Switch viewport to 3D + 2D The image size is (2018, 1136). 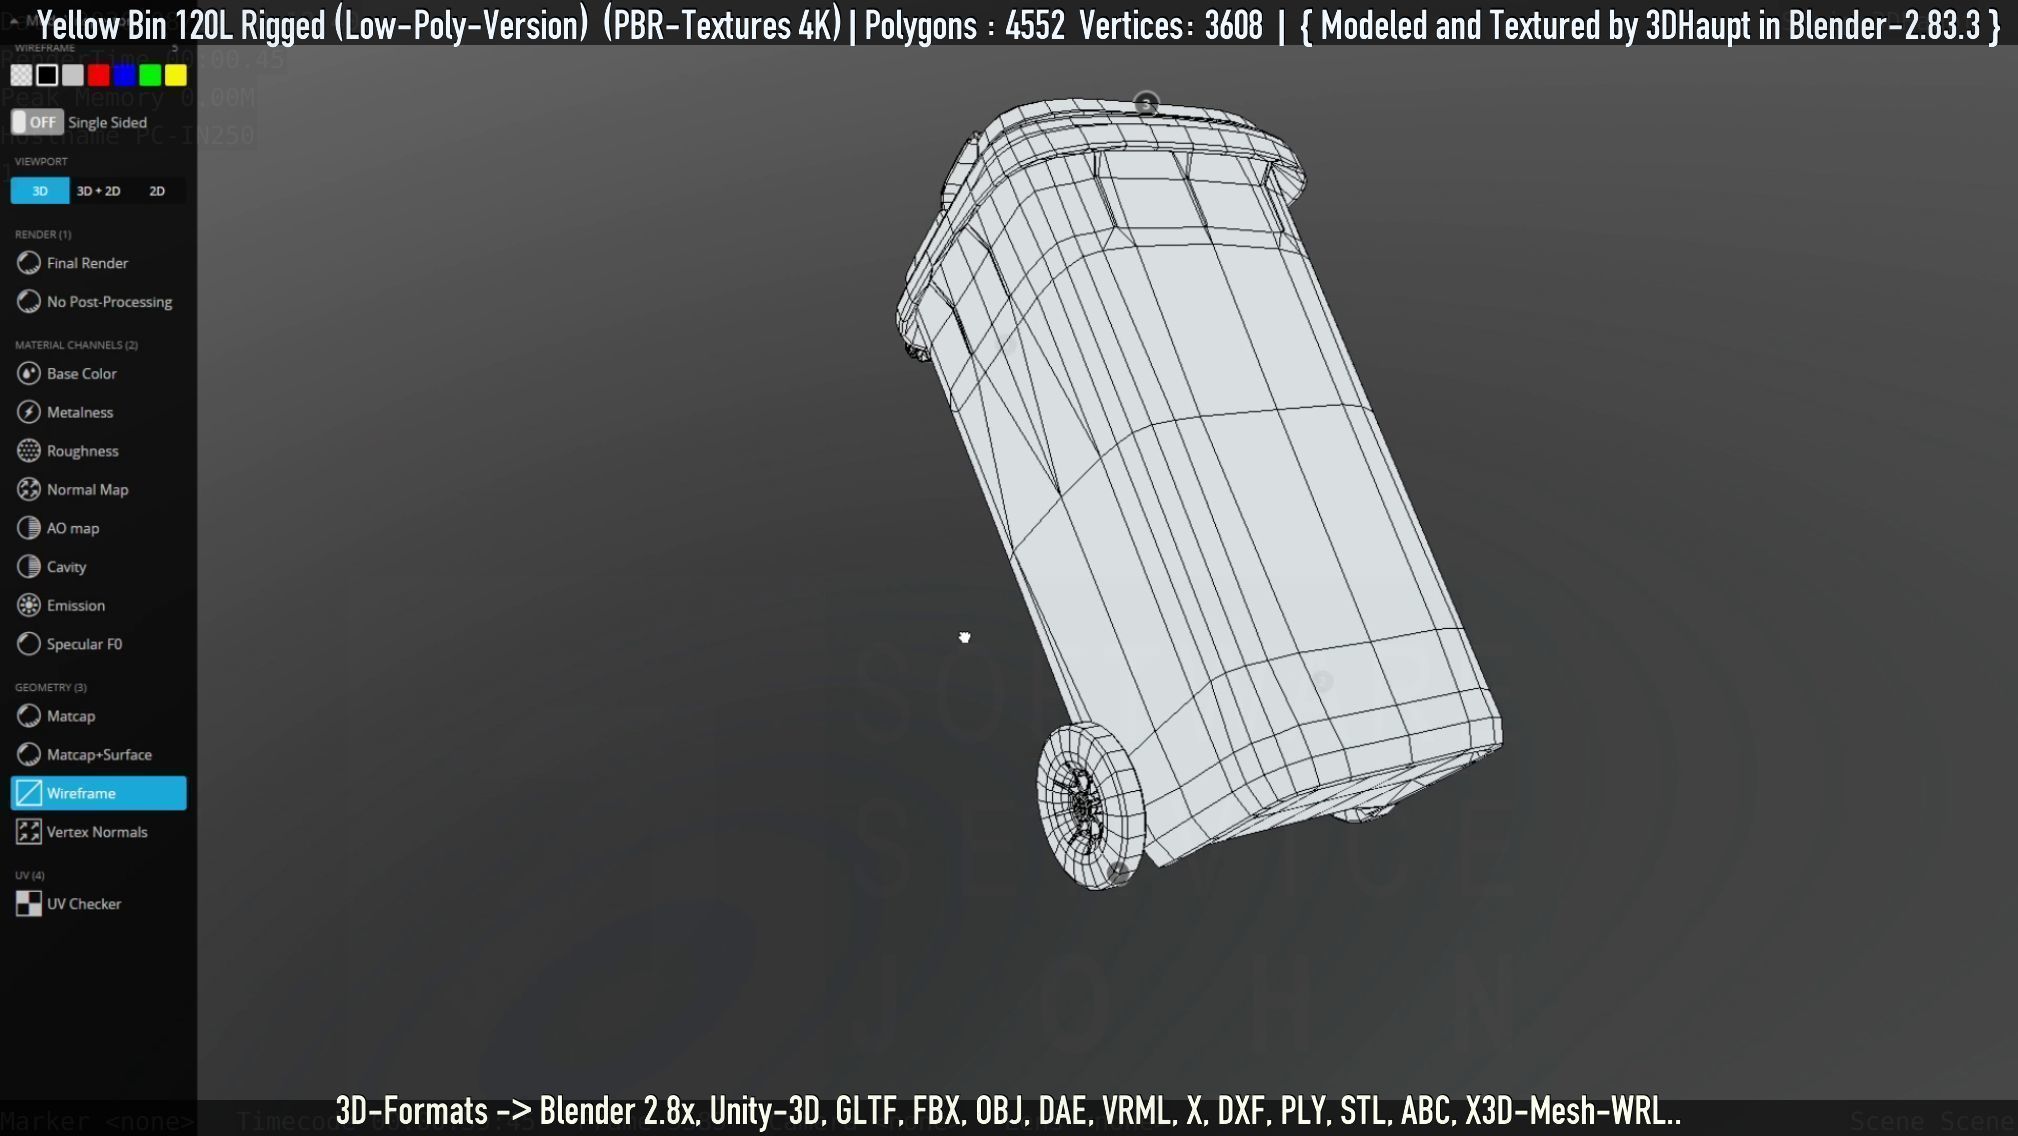[x=99, y=191]
